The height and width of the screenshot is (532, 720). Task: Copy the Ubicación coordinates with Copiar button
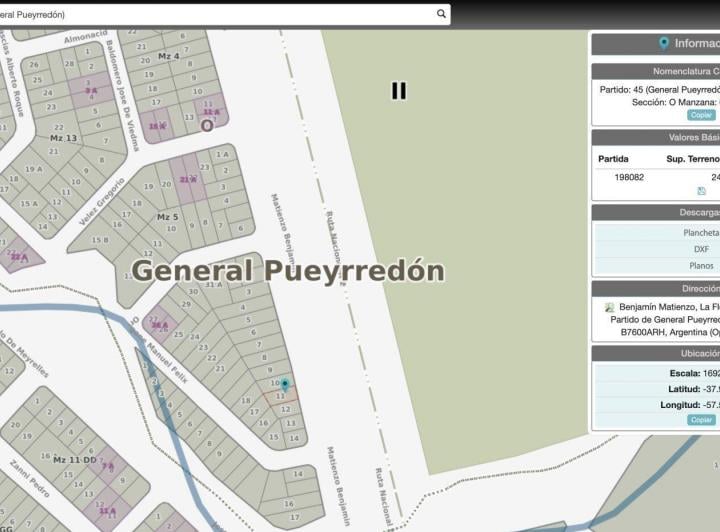(701, 420)
